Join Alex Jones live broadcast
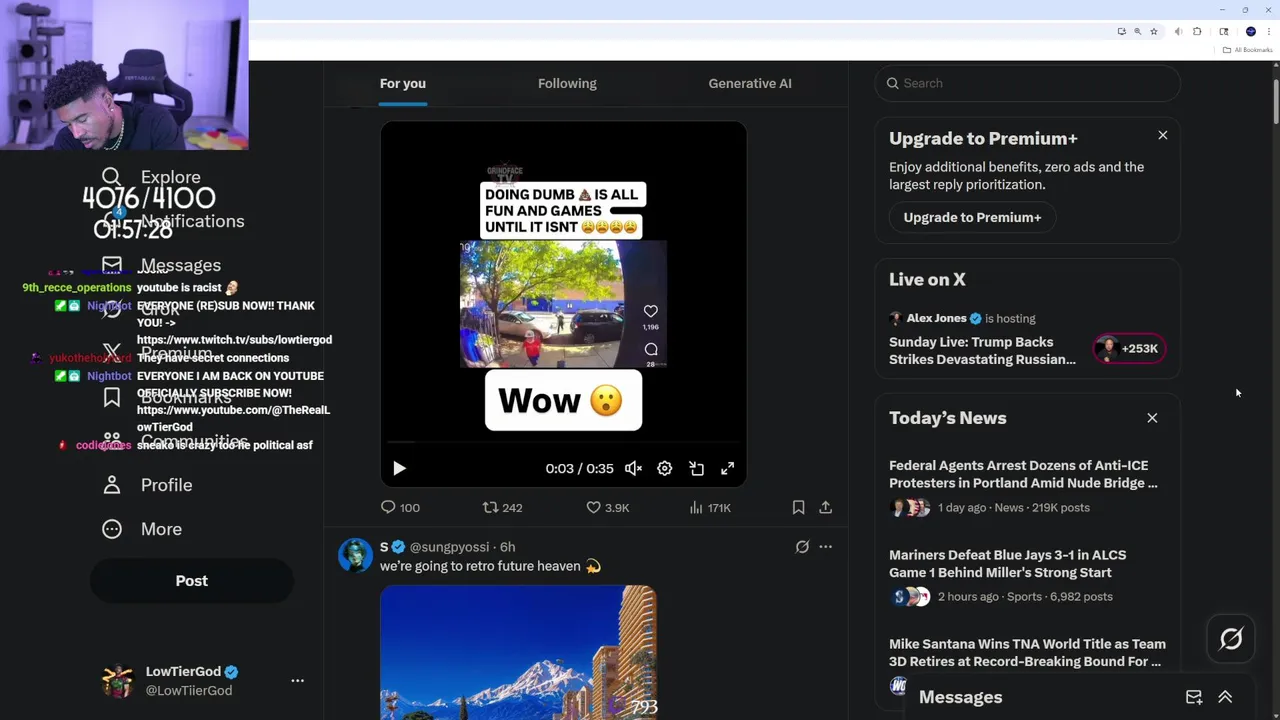The height and width of the screenshot is (720, 1280). click(982, 350)
